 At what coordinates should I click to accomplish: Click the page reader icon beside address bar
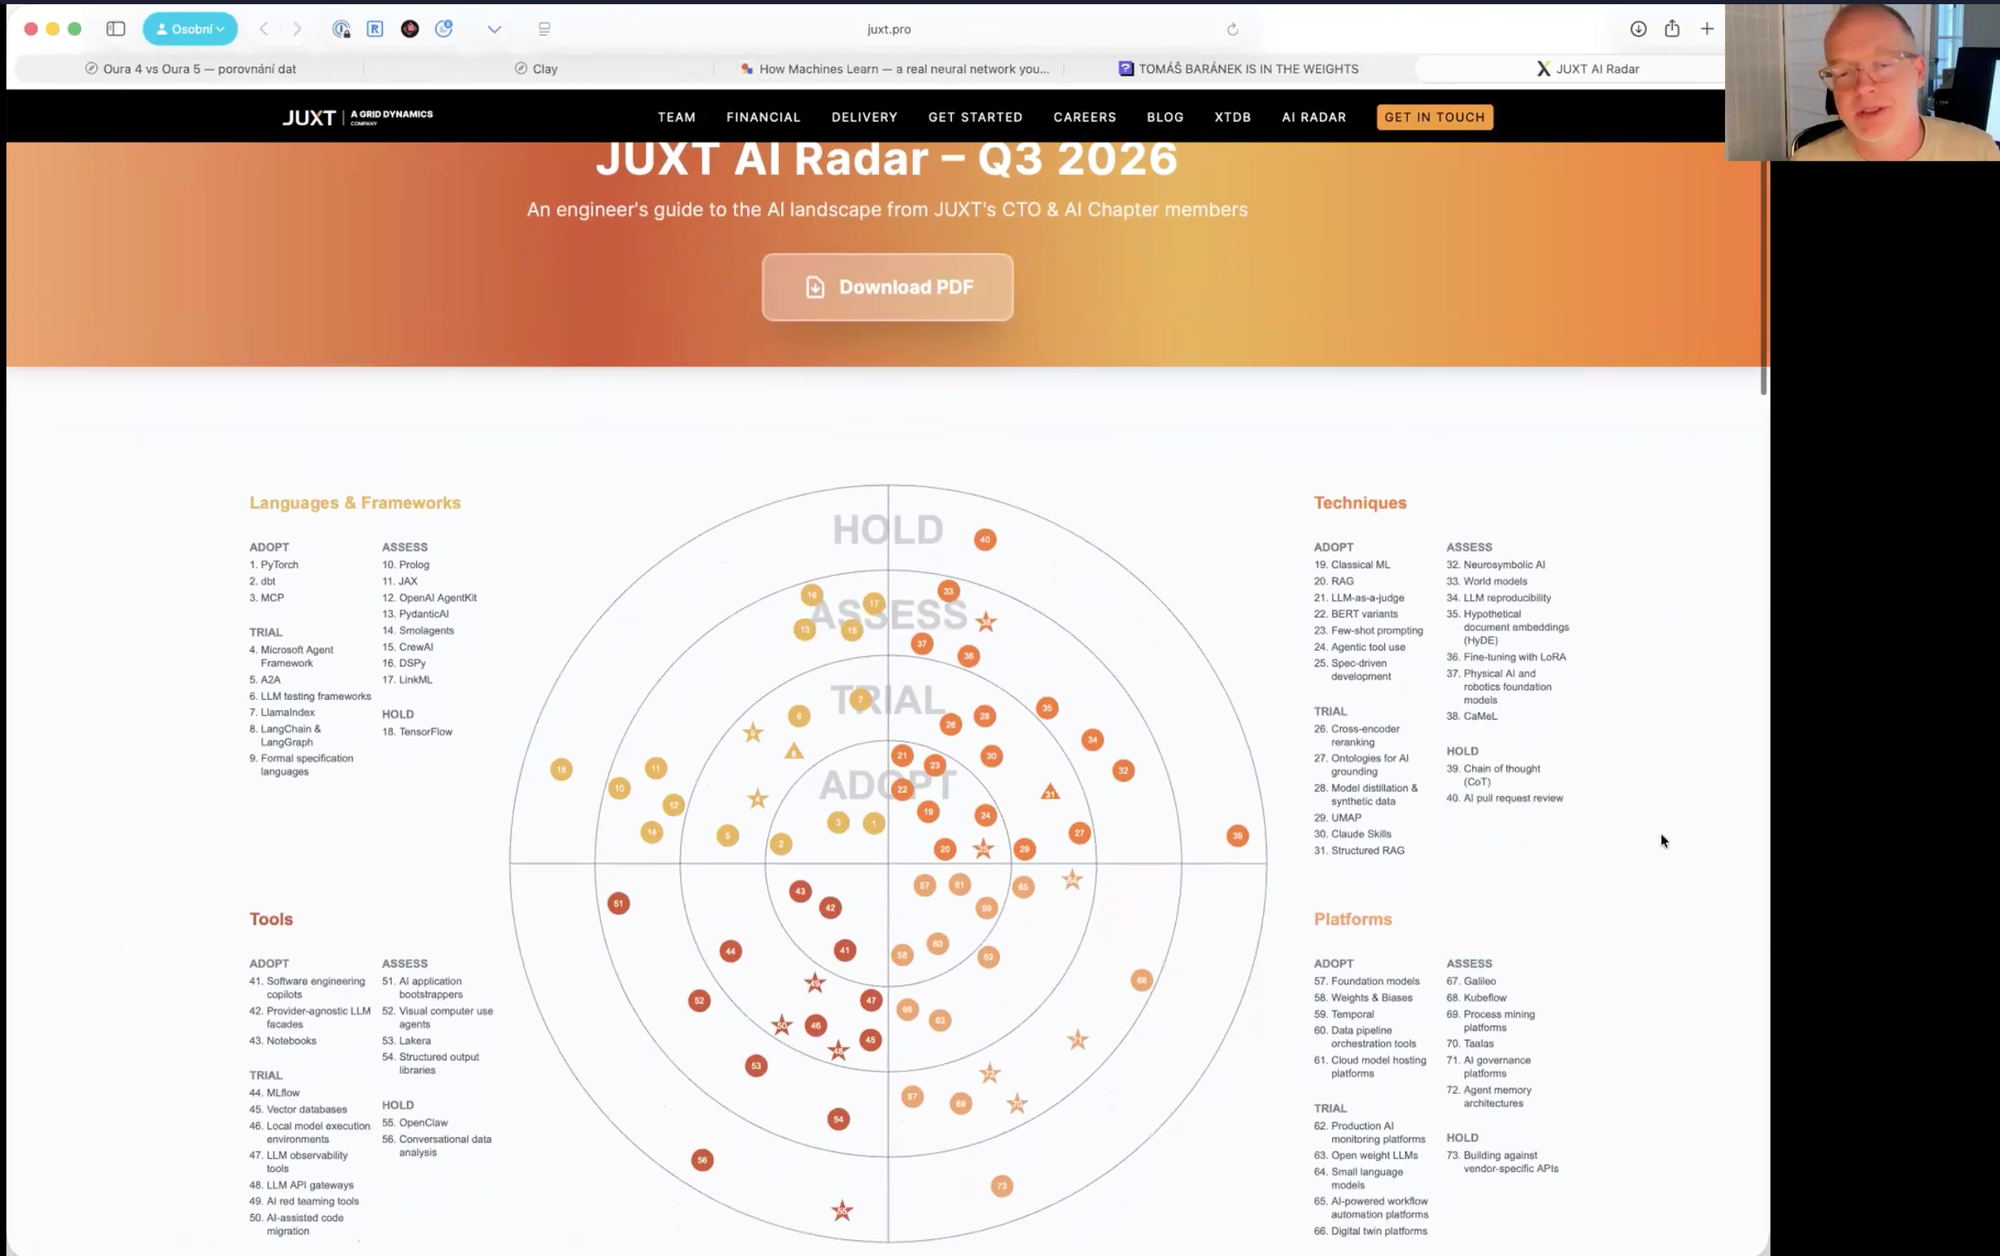[544, 29]
